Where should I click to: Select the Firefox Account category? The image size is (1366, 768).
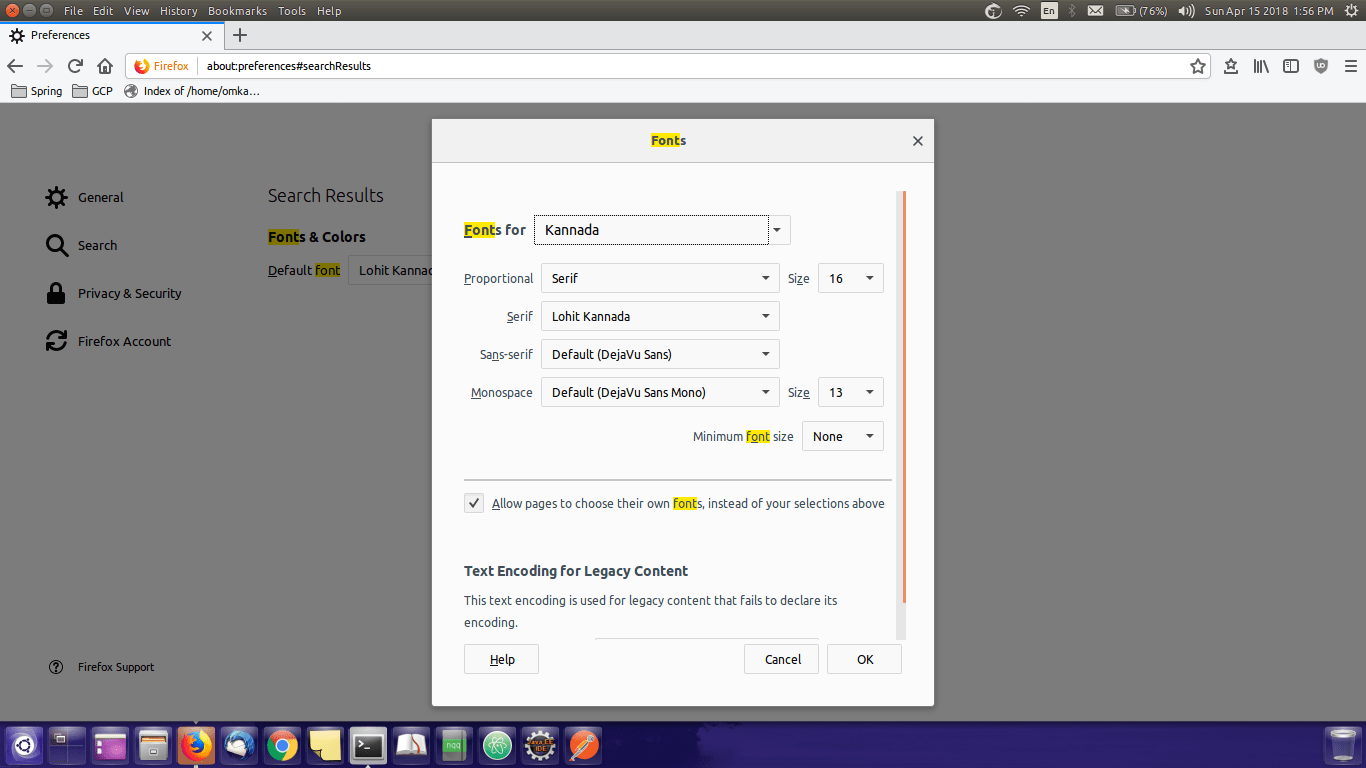(x=108, y=341)
